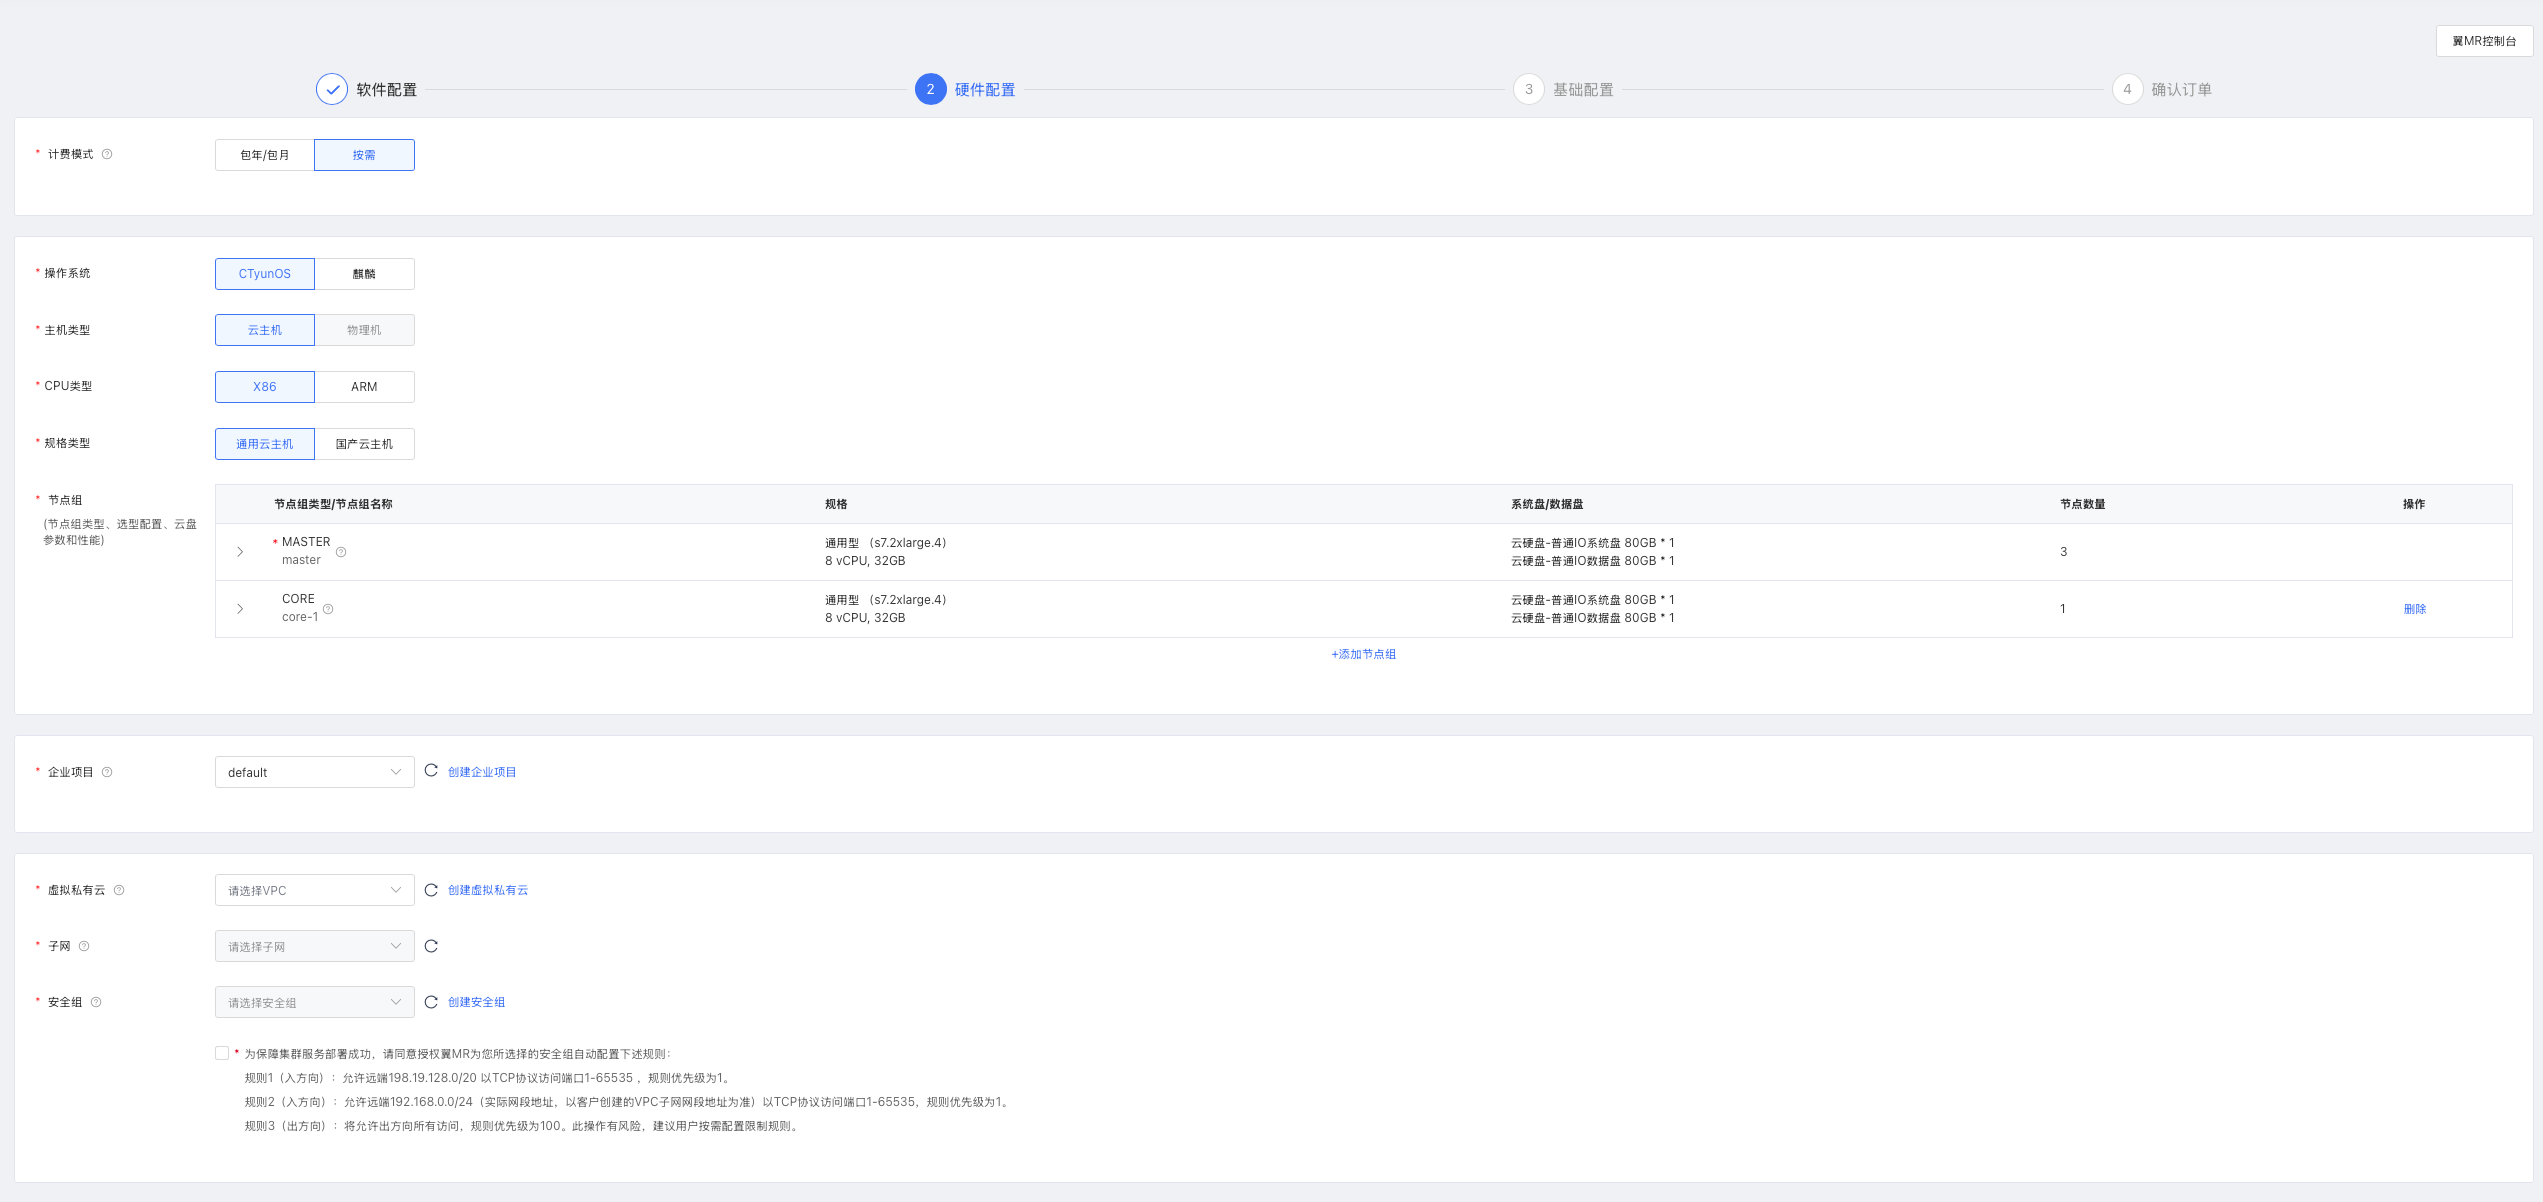Select 国产云主机 specification type

coord(364,444)
